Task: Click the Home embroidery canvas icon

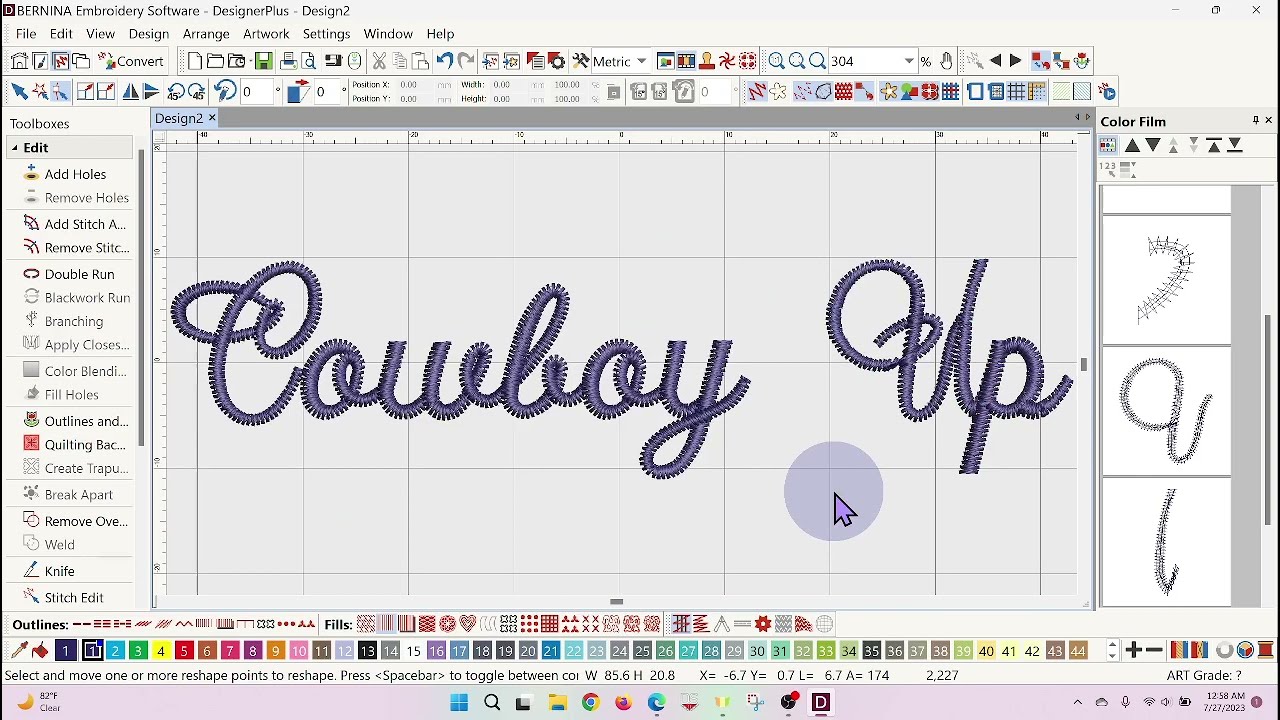Action: (19, 62)
